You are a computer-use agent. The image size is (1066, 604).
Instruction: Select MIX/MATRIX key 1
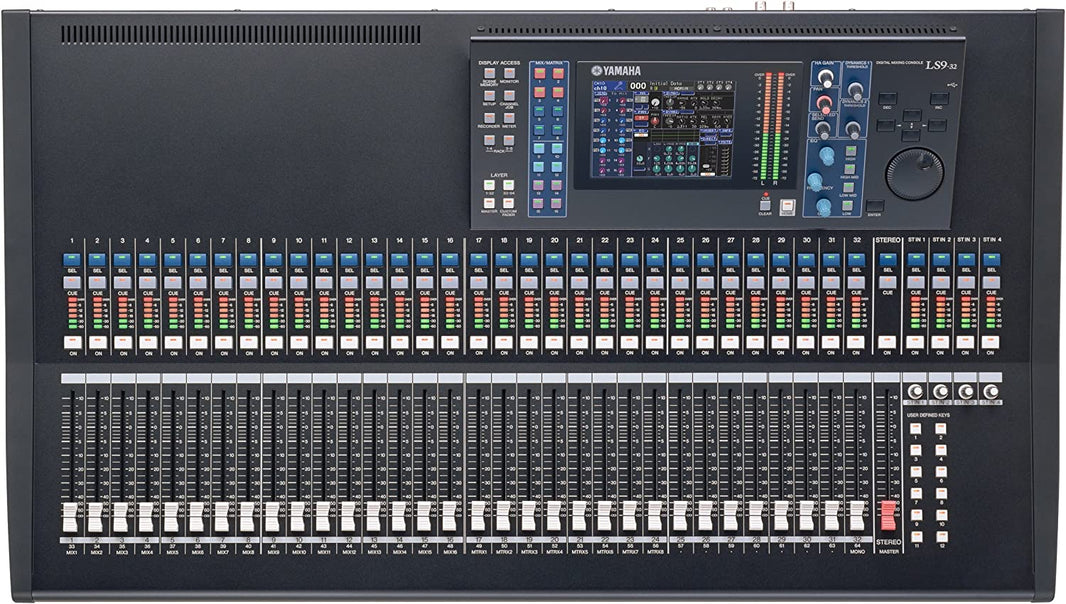[x=540, y=73]
